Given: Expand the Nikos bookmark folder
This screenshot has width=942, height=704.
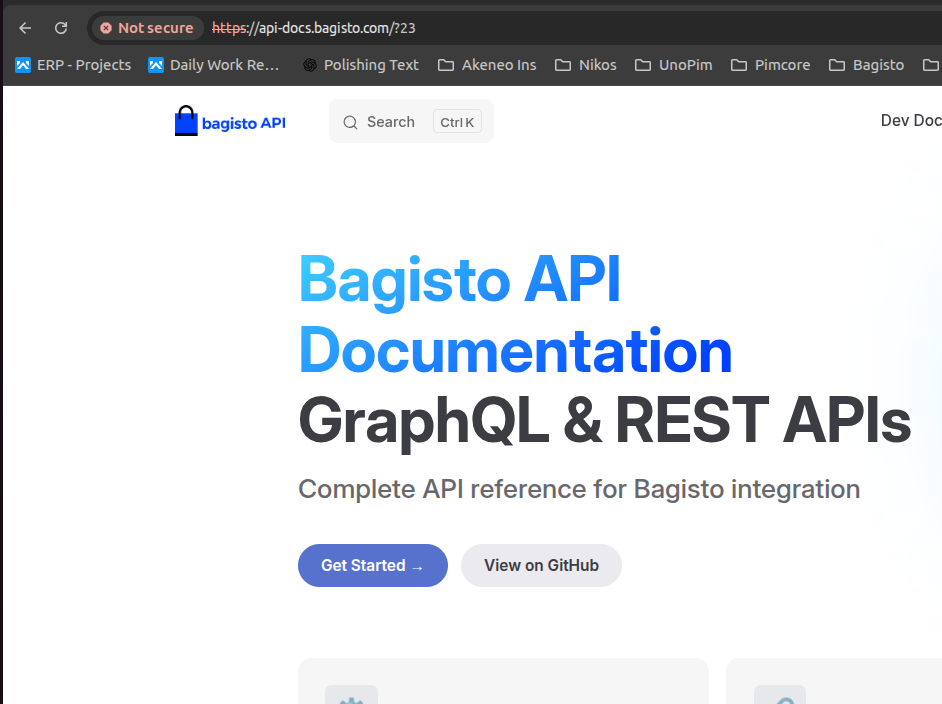Looking at the screenshot, I should click(x=586, y=65).
